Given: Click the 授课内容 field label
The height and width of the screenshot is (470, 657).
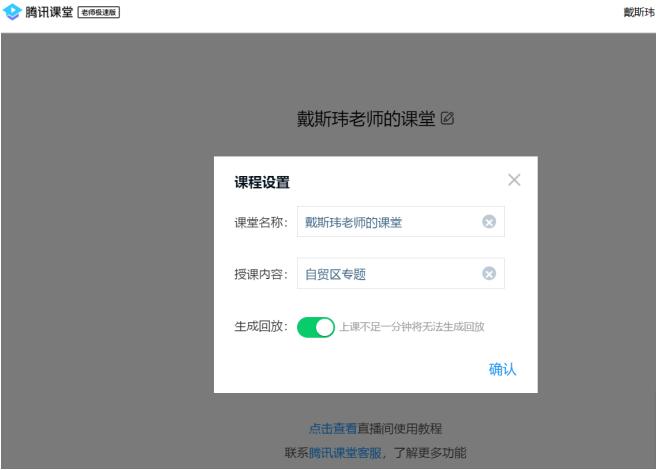Looking at the screenshot, I should 260,274.
